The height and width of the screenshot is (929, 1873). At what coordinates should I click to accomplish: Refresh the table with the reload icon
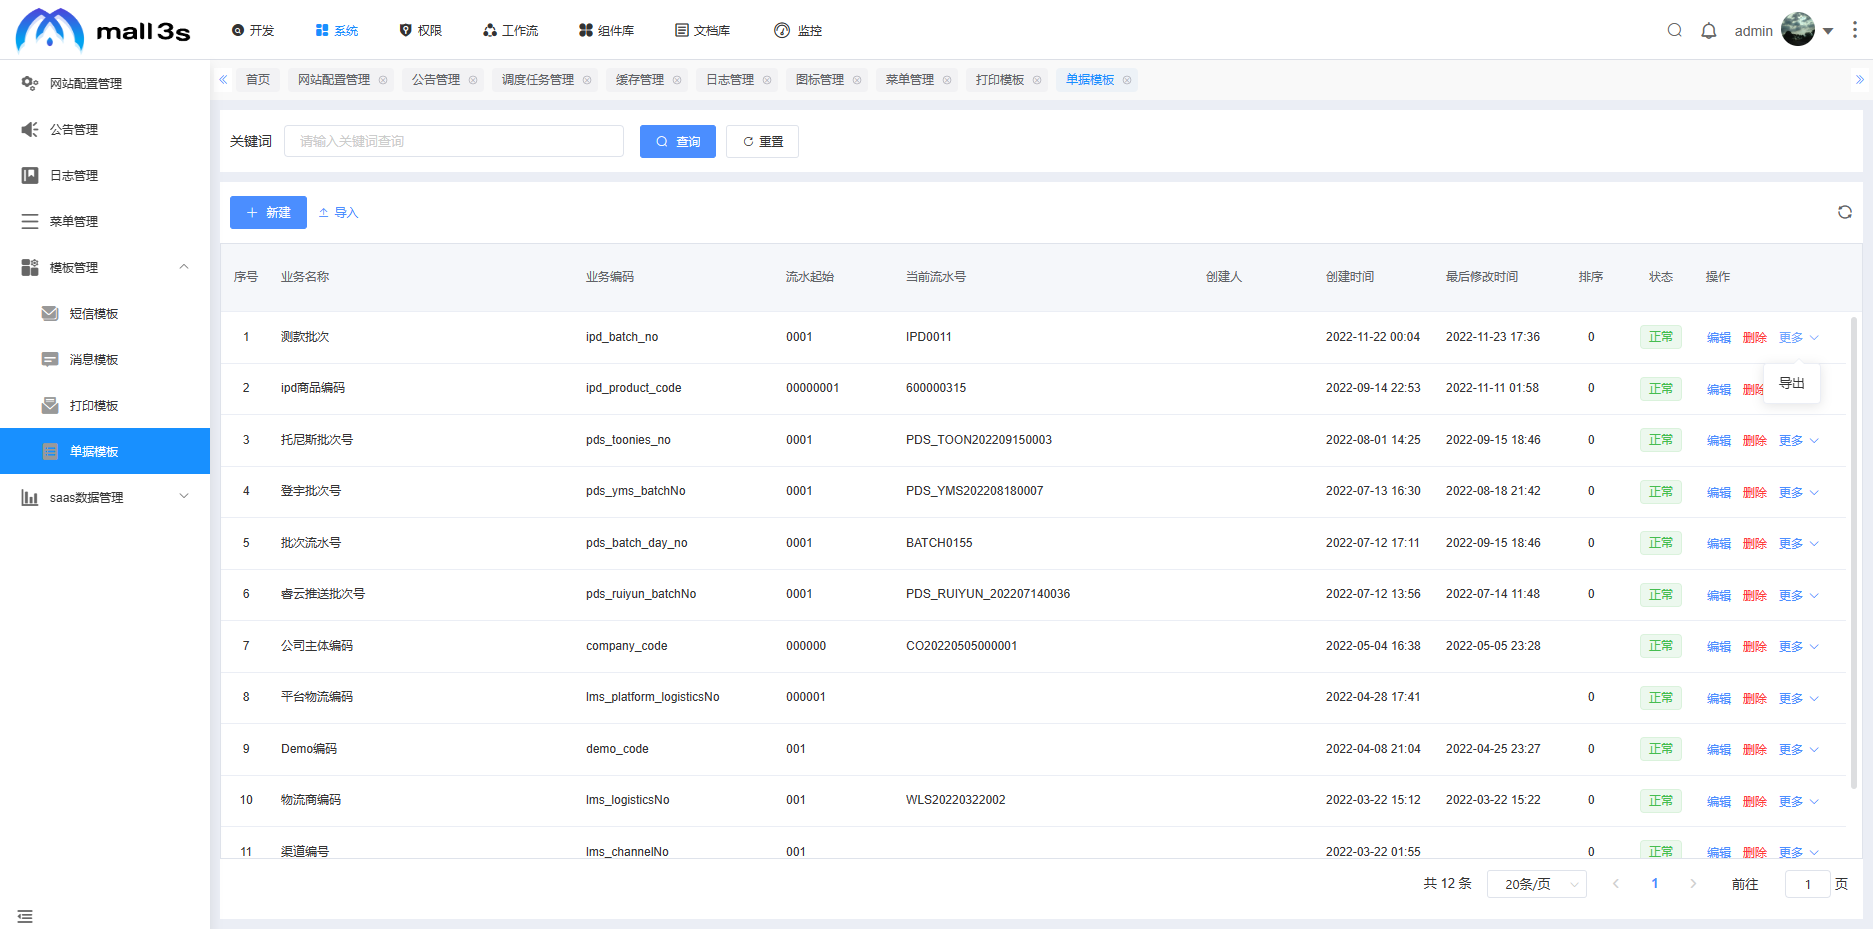point(1845,212)
